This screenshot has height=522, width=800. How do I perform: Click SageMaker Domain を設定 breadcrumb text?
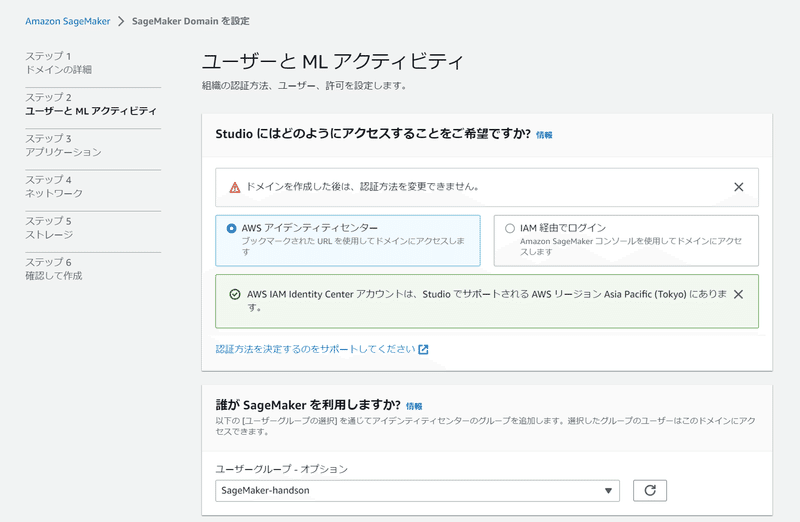(191, 21)
